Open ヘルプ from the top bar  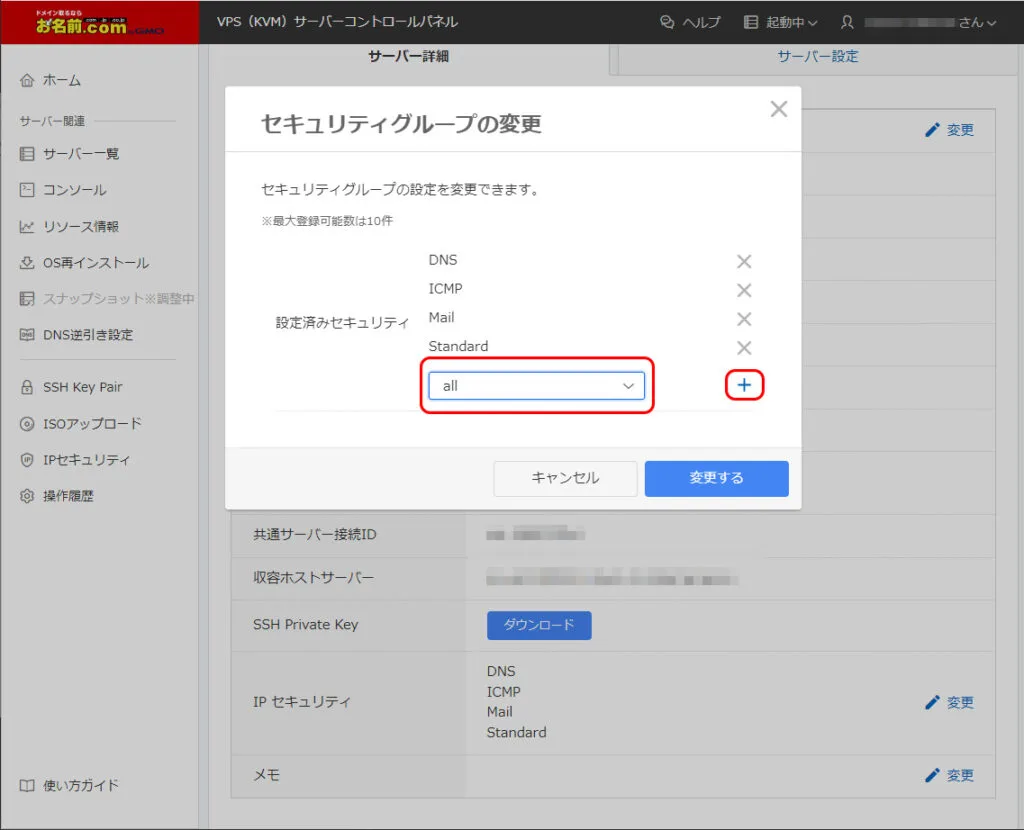click(690, 22)
